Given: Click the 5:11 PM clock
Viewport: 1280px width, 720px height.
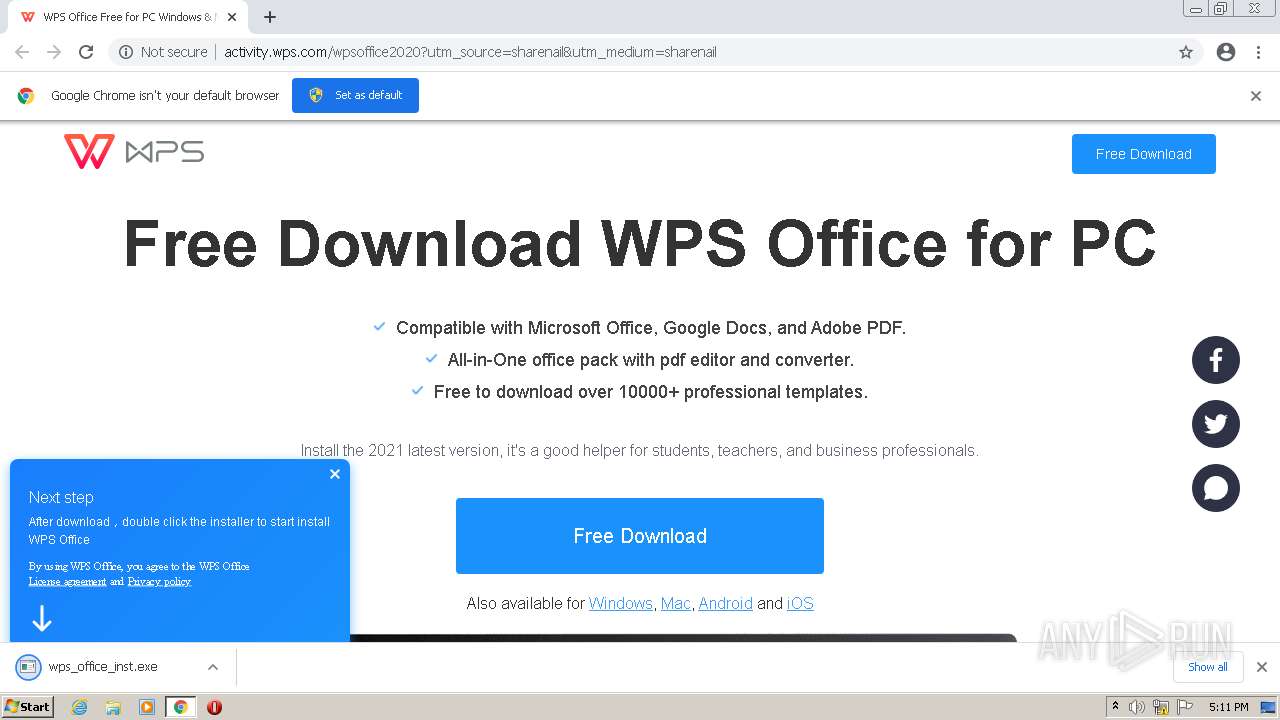Looking at the screenshot, I should [1228, 707].
